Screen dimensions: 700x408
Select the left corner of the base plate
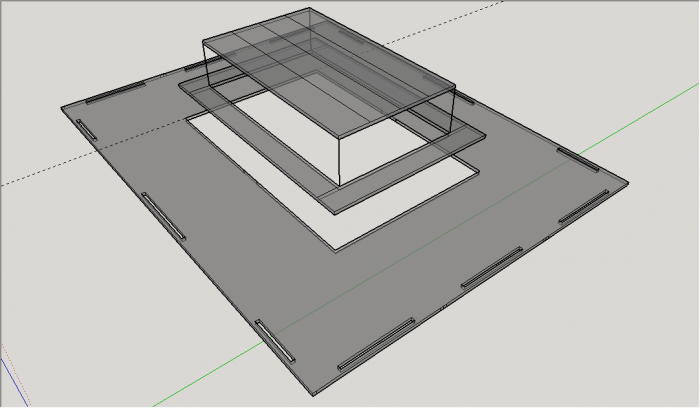pyautogui.click(x=61, y=106)
